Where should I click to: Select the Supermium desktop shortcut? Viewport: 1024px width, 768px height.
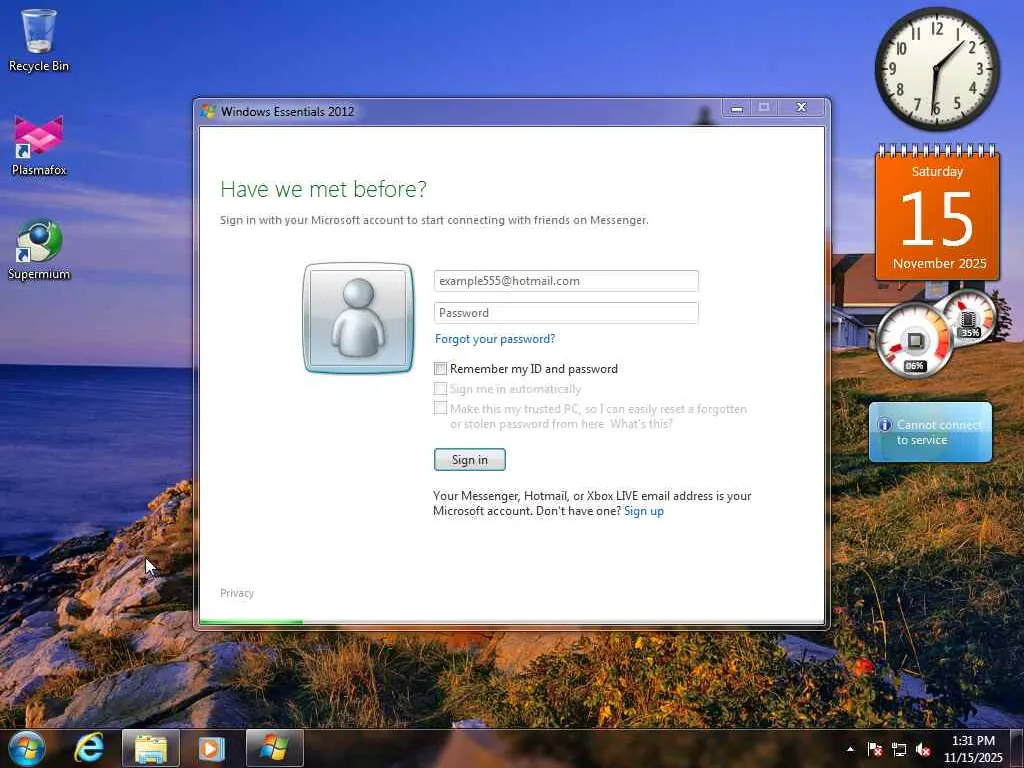pyautogui.click(x=39, y=249)
